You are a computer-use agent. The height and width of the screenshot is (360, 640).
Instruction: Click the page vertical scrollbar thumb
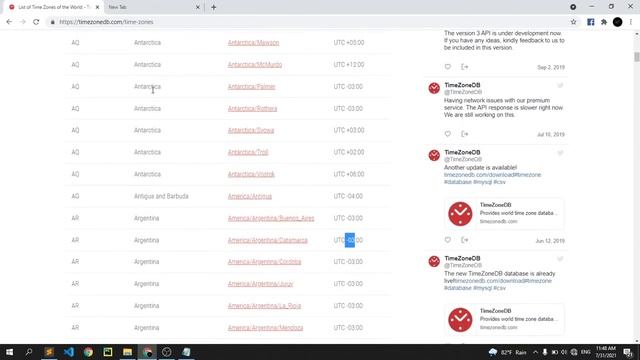pyautogui.click(x=636, y=57)
